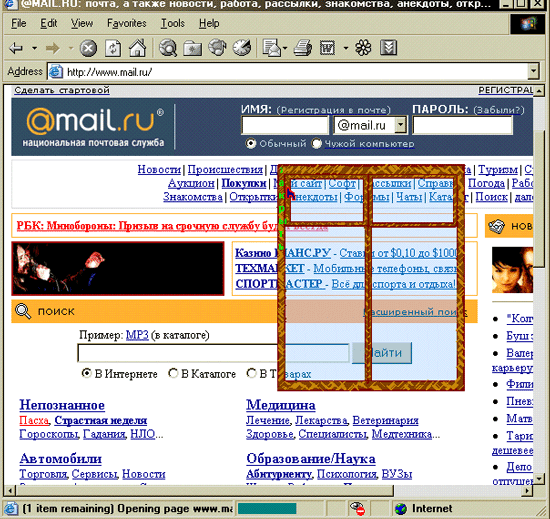
Task: Select the В Каталоге search option
Action: coord(173,373)
